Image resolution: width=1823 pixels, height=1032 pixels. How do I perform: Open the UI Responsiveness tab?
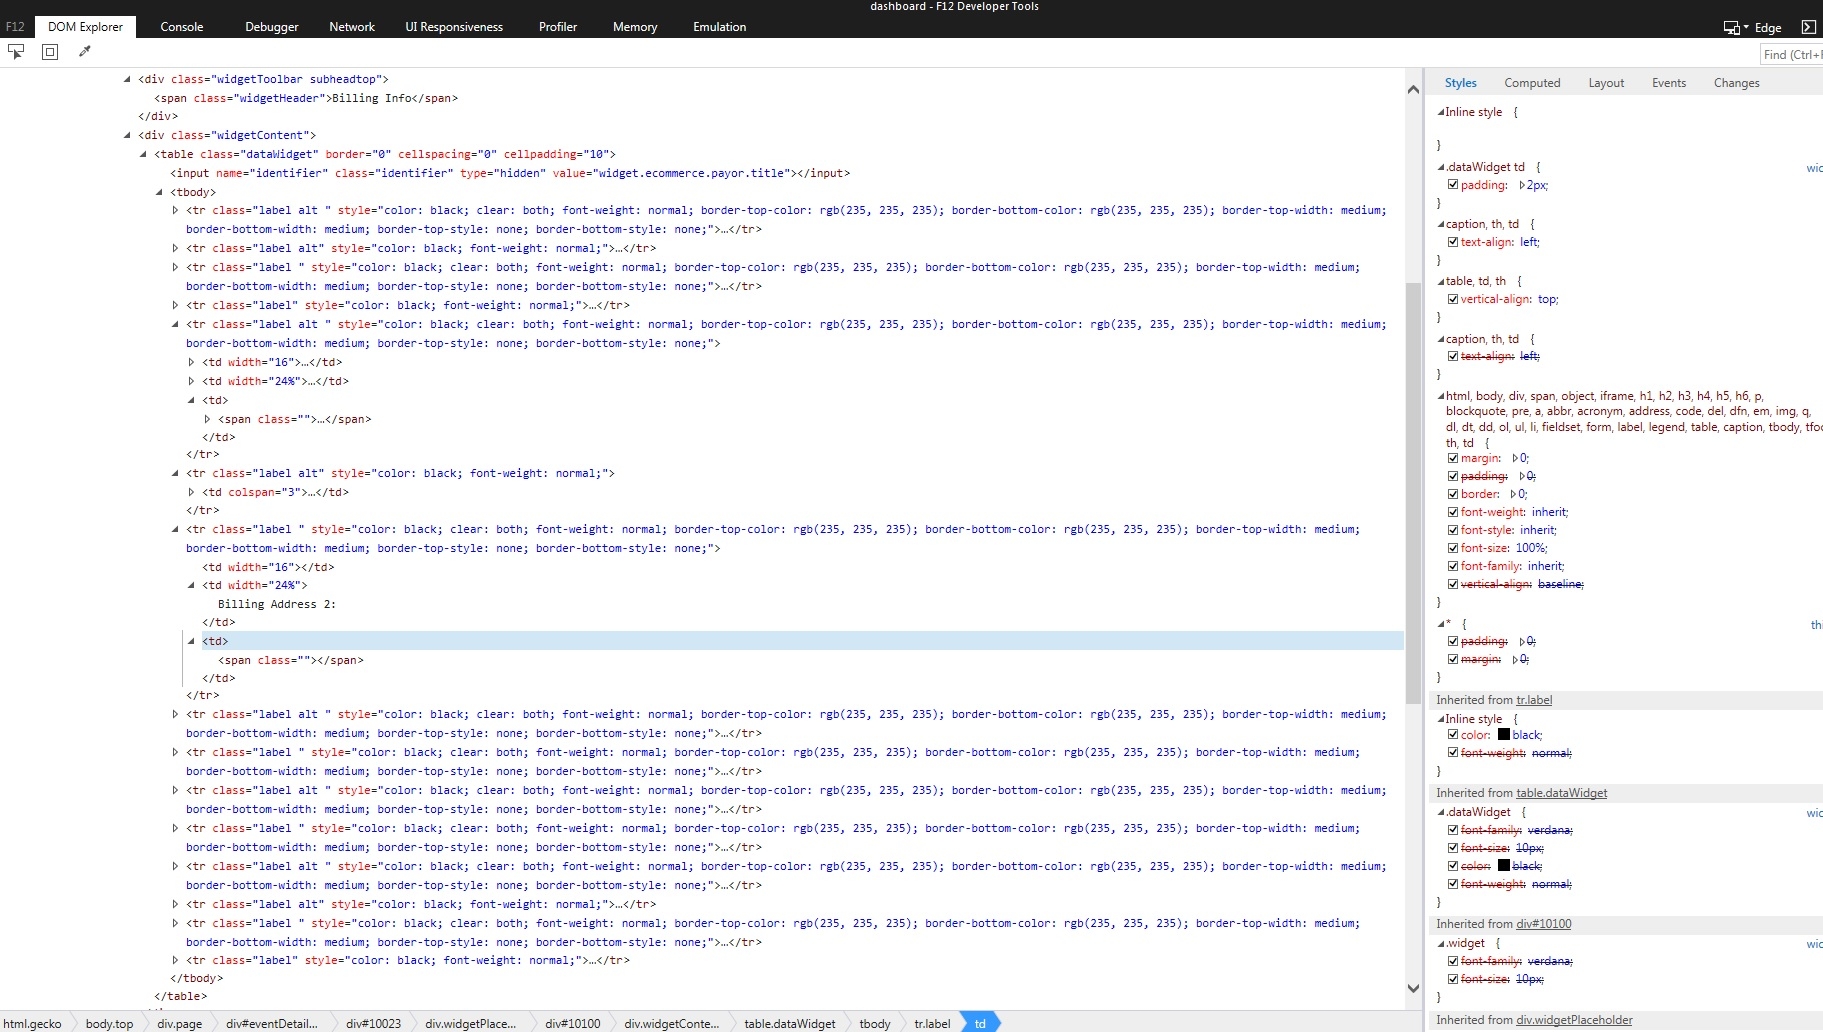coord(454,27)
